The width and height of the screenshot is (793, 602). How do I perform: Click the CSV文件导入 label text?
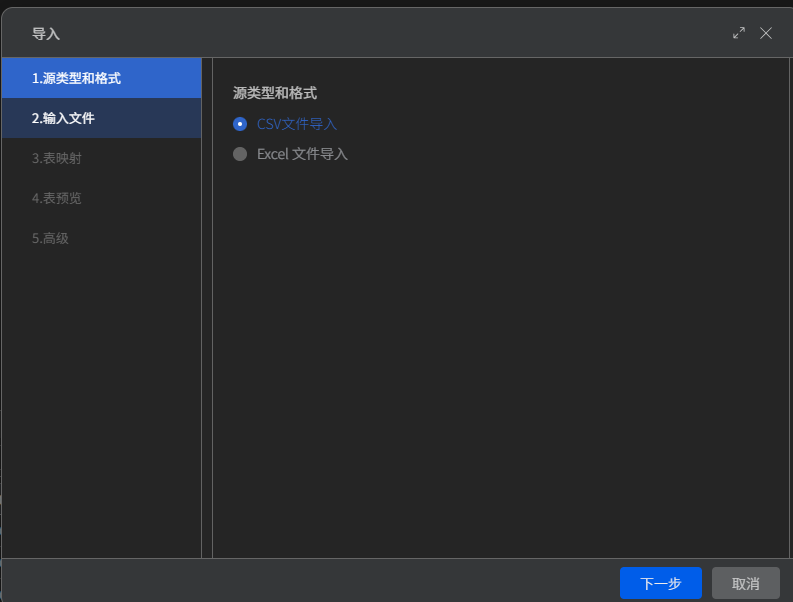297,124
